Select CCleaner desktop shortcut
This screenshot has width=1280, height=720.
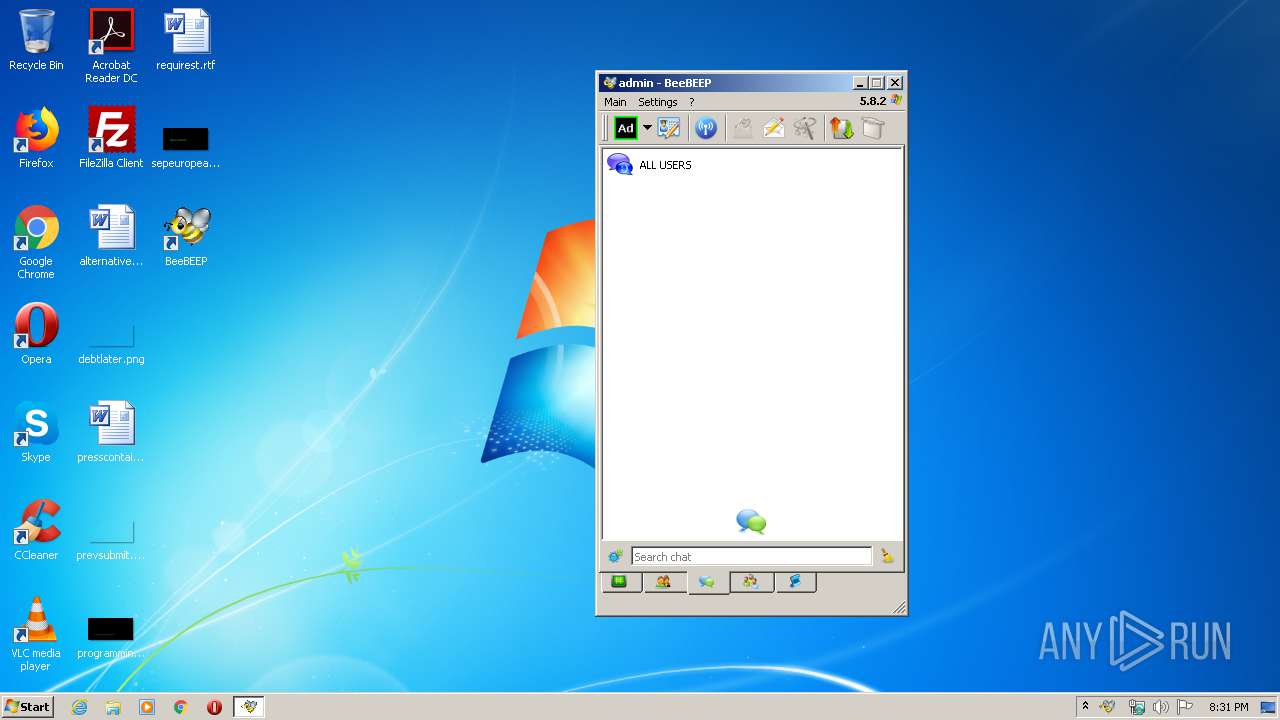coord(36,530)
